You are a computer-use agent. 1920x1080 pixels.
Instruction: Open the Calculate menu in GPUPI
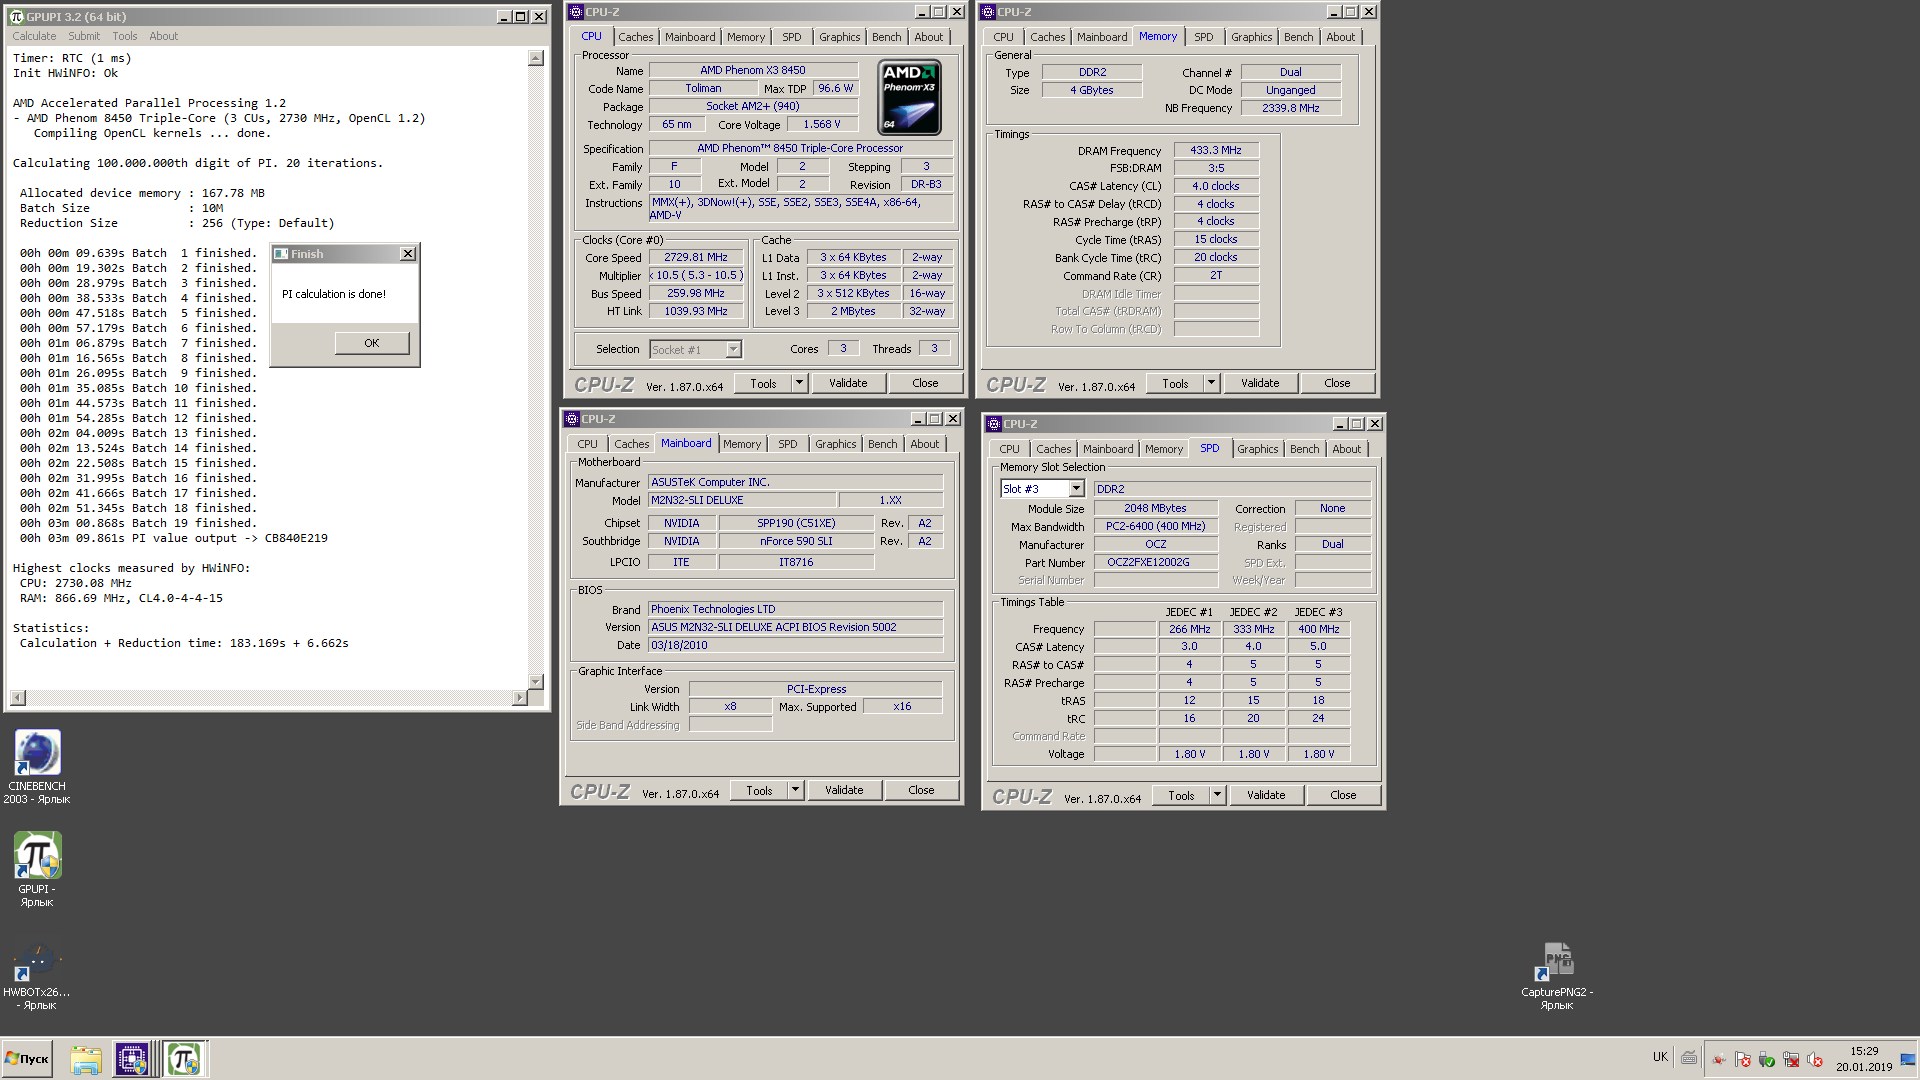34,36
